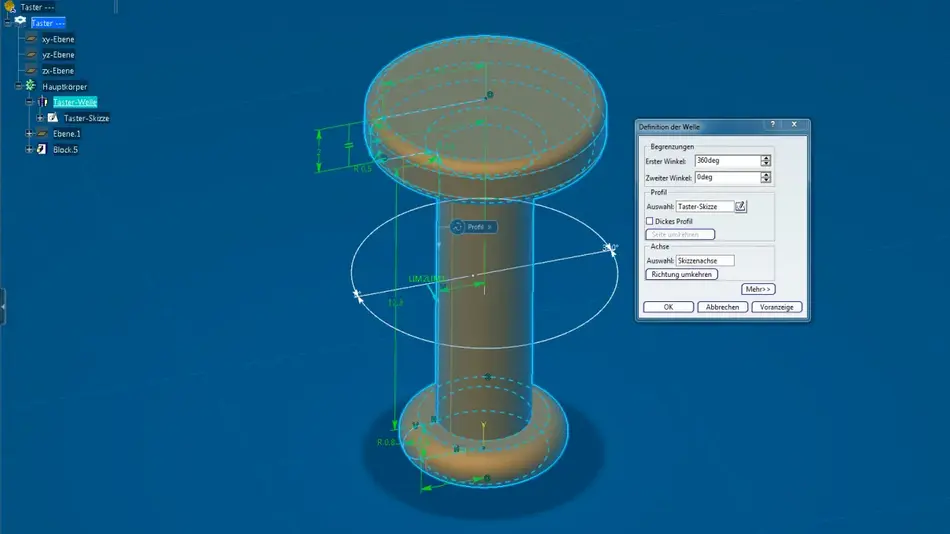
Task: Click the zx-Ebene plane icon in tree
Action: [31, 71]
